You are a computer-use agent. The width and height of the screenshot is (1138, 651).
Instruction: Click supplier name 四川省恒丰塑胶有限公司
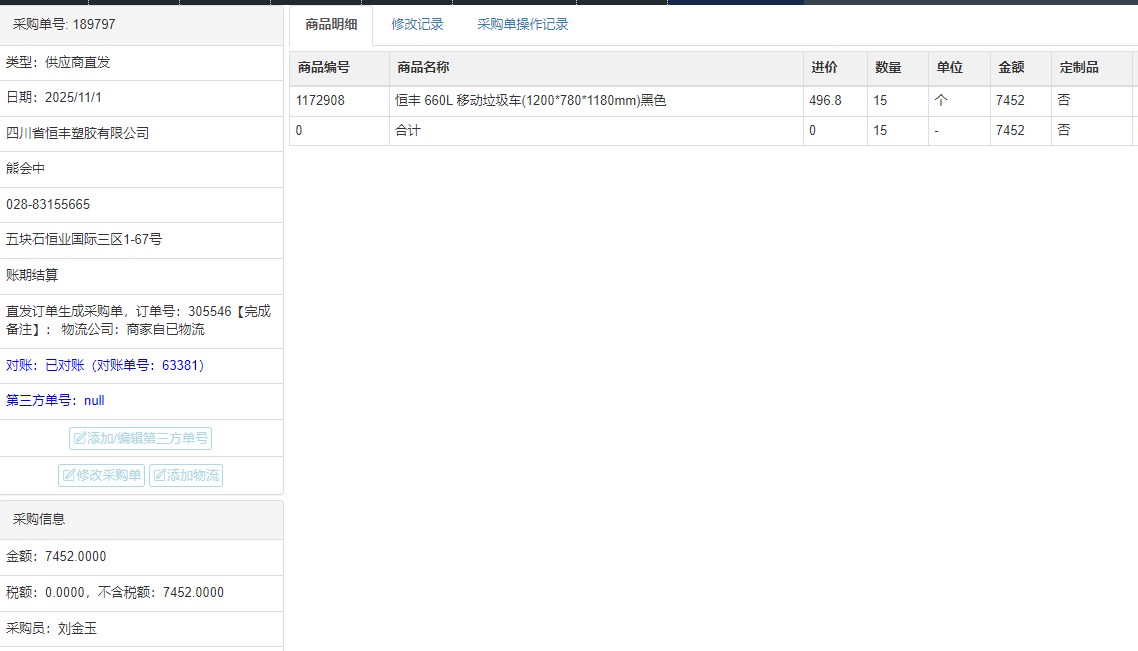77,133
